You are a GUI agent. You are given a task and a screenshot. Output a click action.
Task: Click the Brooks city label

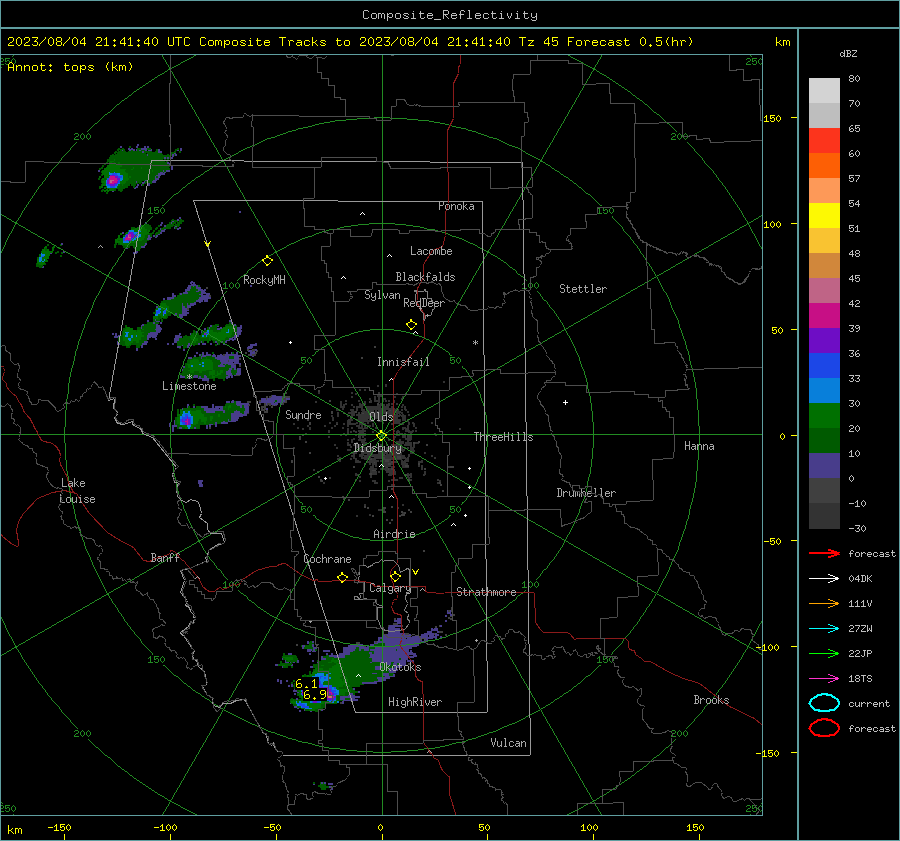pos(711,700)
